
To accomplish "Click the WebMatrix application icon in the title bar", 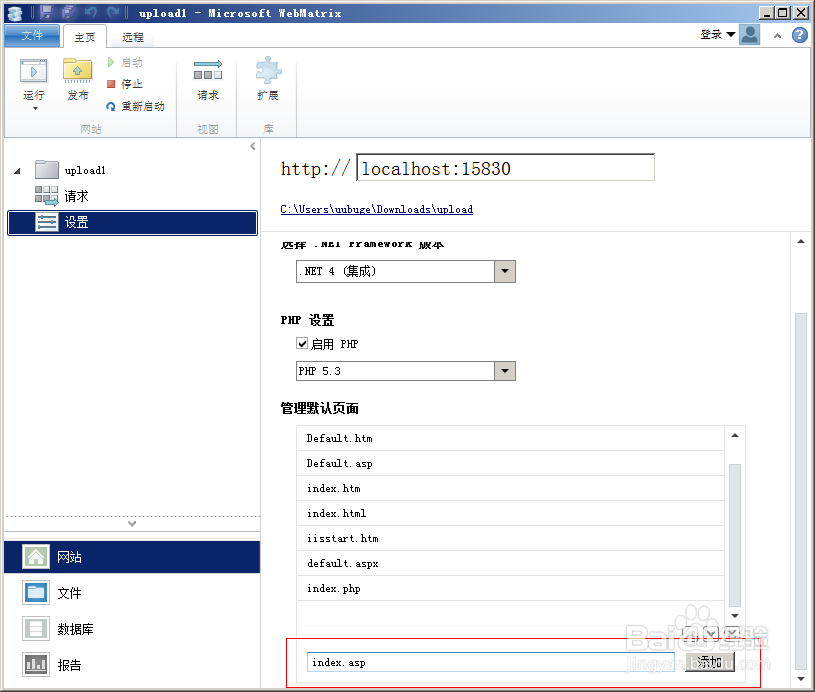I will [x=15, y=13].
